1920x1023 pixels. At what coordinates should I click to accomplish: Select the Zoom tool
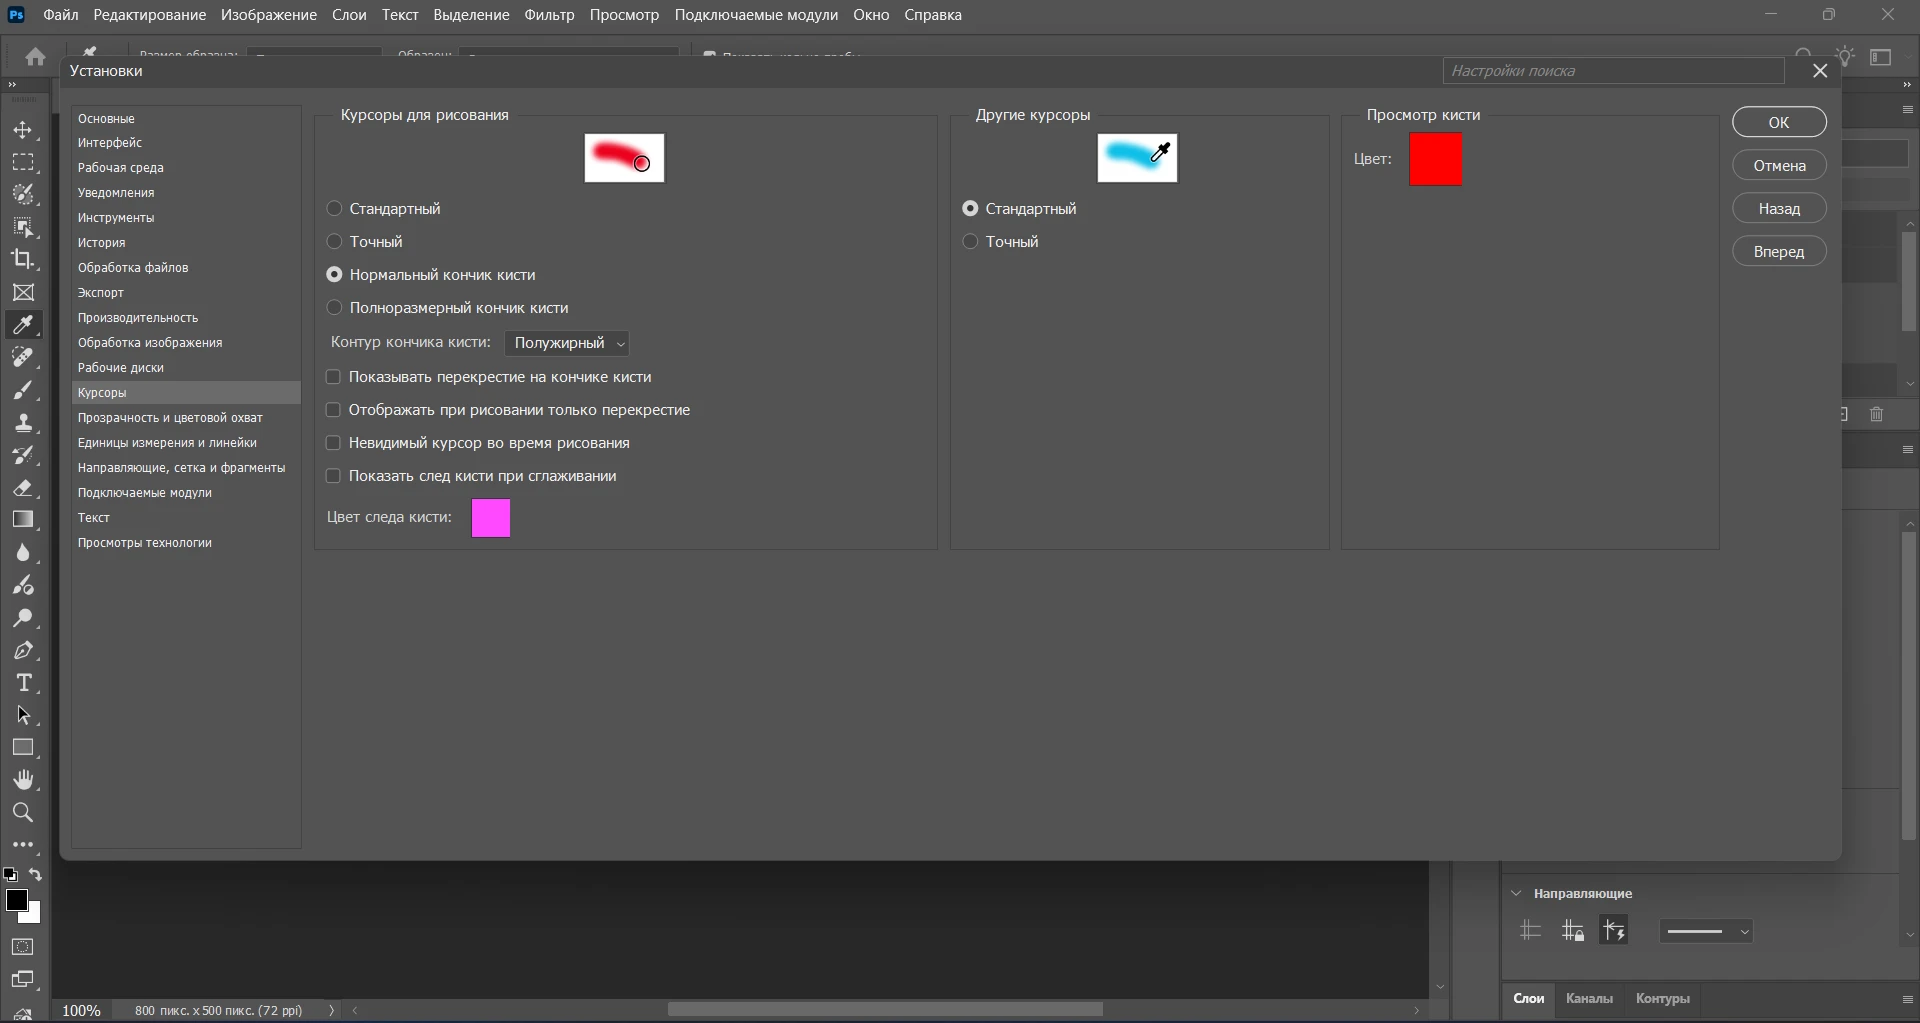23,812
